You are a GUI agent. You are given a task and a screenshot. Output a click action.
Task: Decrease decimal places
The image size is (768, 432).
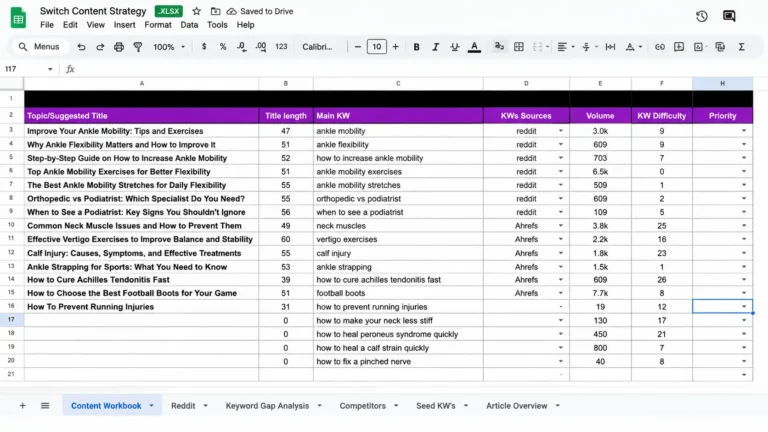(x=241, y=47)
